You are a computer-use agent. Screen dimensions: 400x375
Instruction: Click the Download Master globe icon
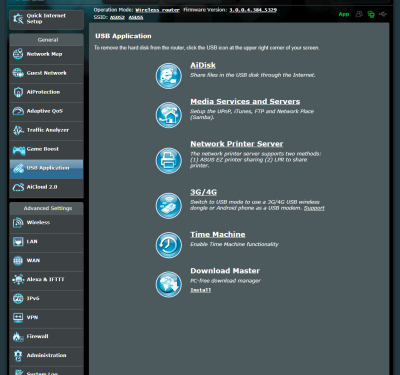click(169, 284)
